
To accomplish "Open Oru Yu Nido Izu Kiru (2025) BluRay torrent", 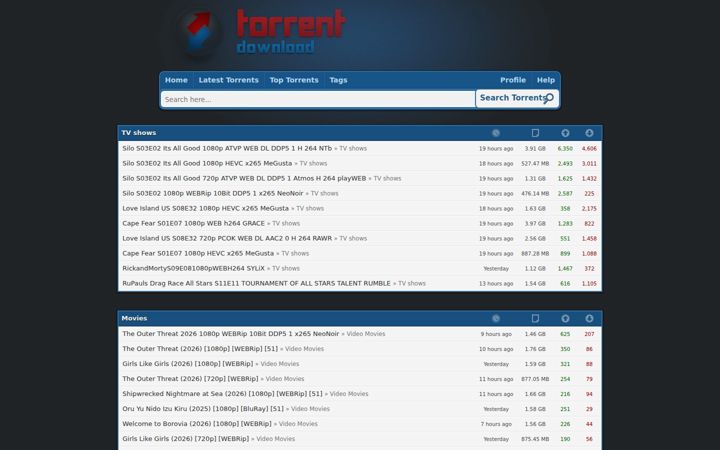I will pos(203,409).
